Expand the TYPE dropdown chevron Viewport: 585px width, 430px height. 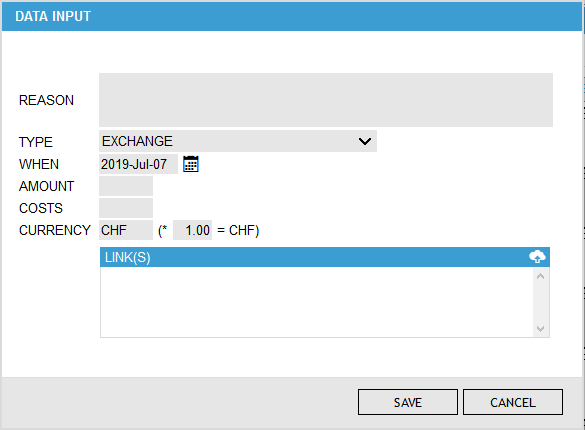tap(365, 141)
